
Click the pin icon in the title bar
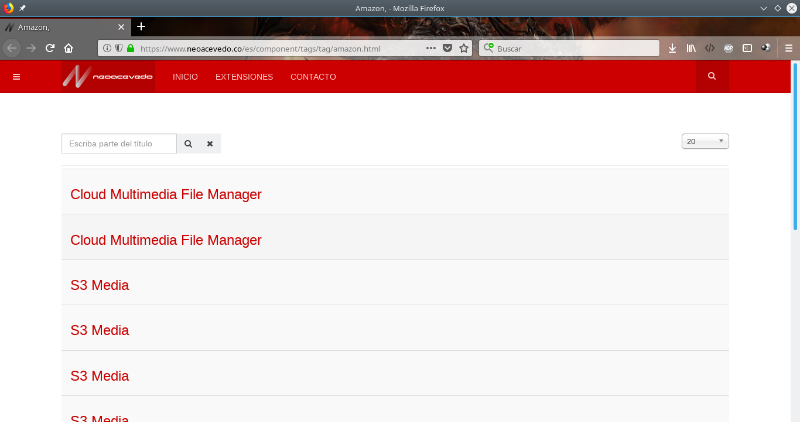click(x=22, y=8)
